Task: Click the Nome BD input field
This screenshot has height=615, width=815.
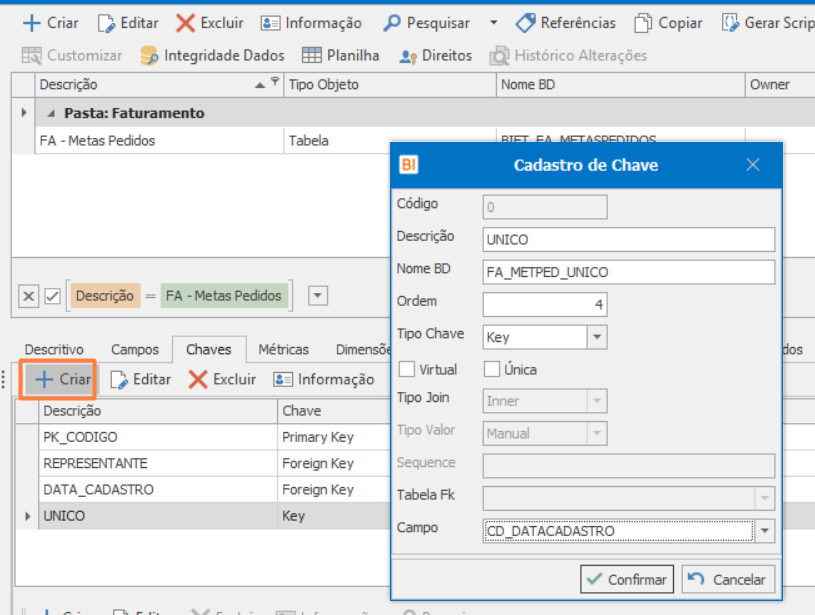Action: tap(628, 272)
